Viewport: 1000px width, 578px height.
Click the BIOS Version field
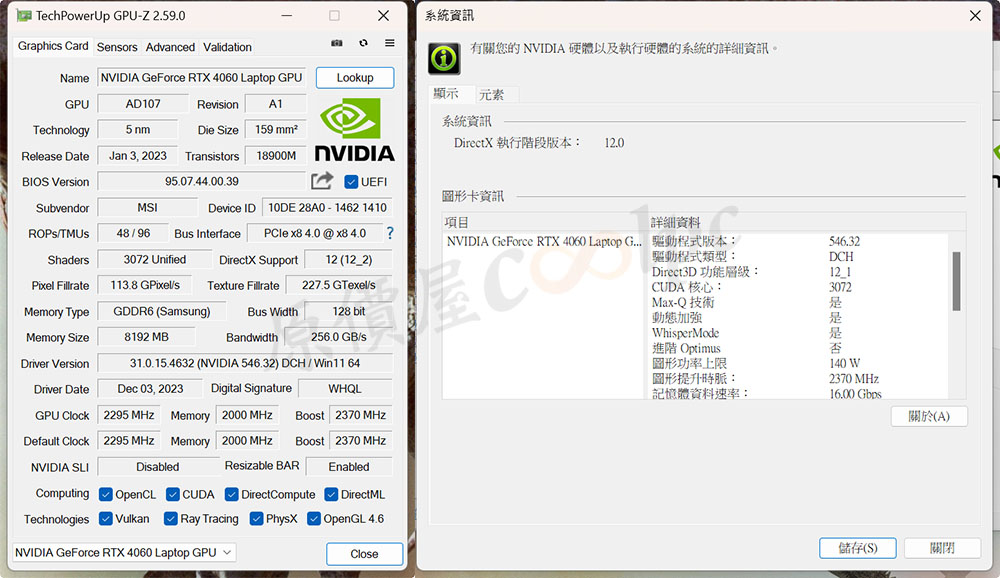(202, 181)
